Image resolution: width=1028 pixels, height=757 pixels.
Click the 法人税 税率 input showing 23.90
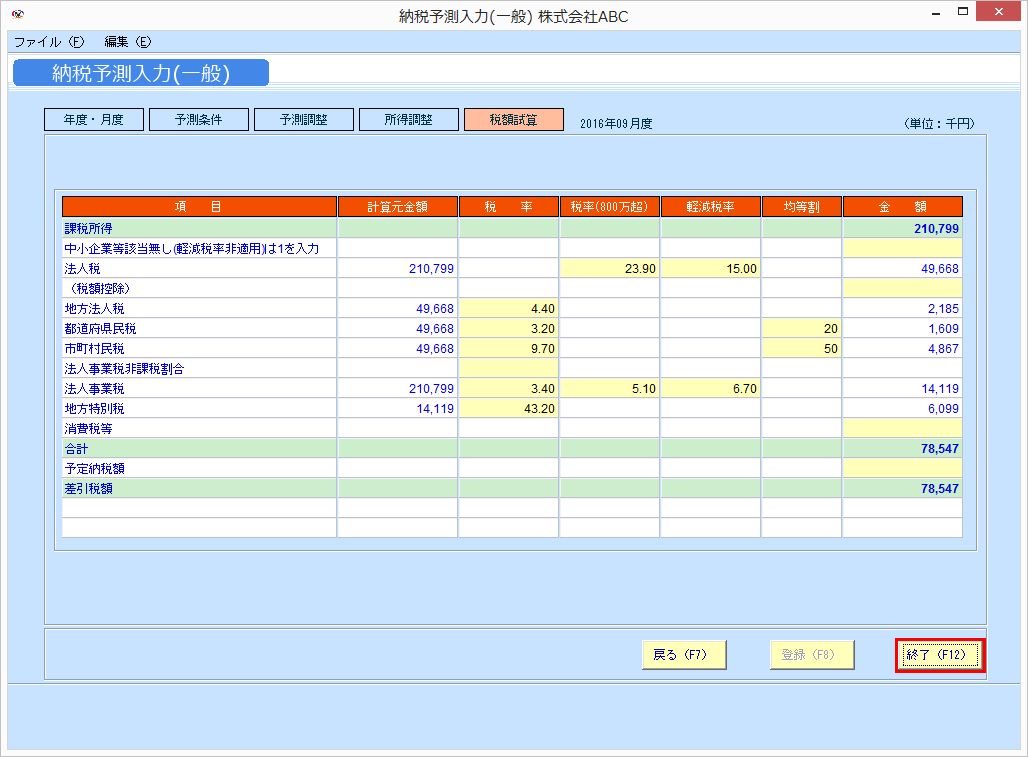[608, 268]
